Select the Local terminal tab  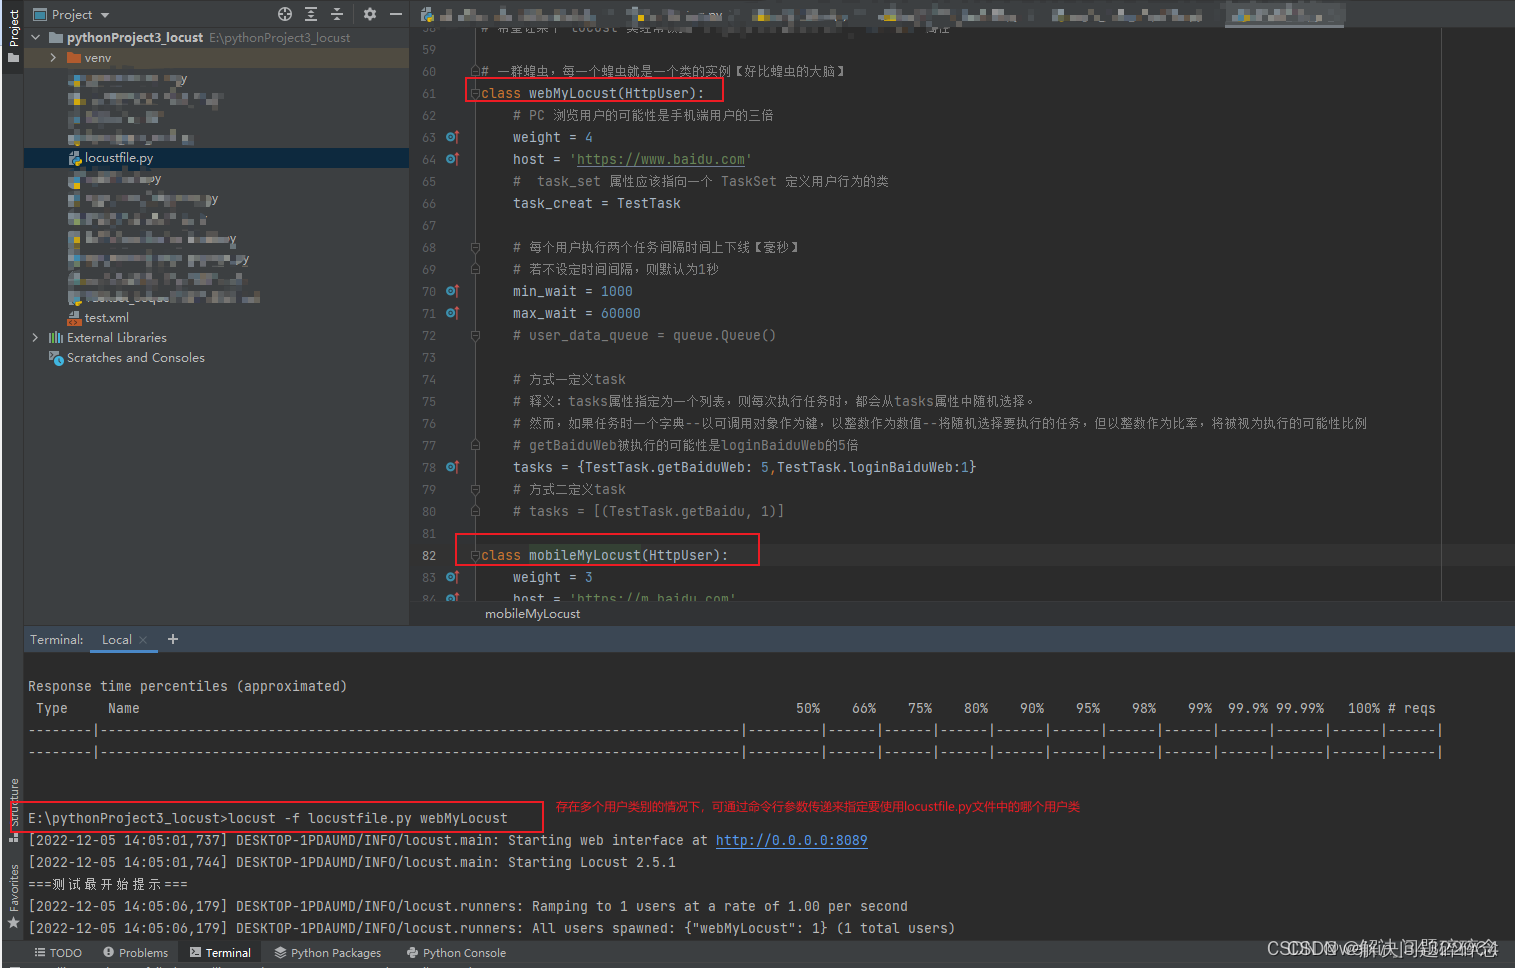tap(117, 640)
